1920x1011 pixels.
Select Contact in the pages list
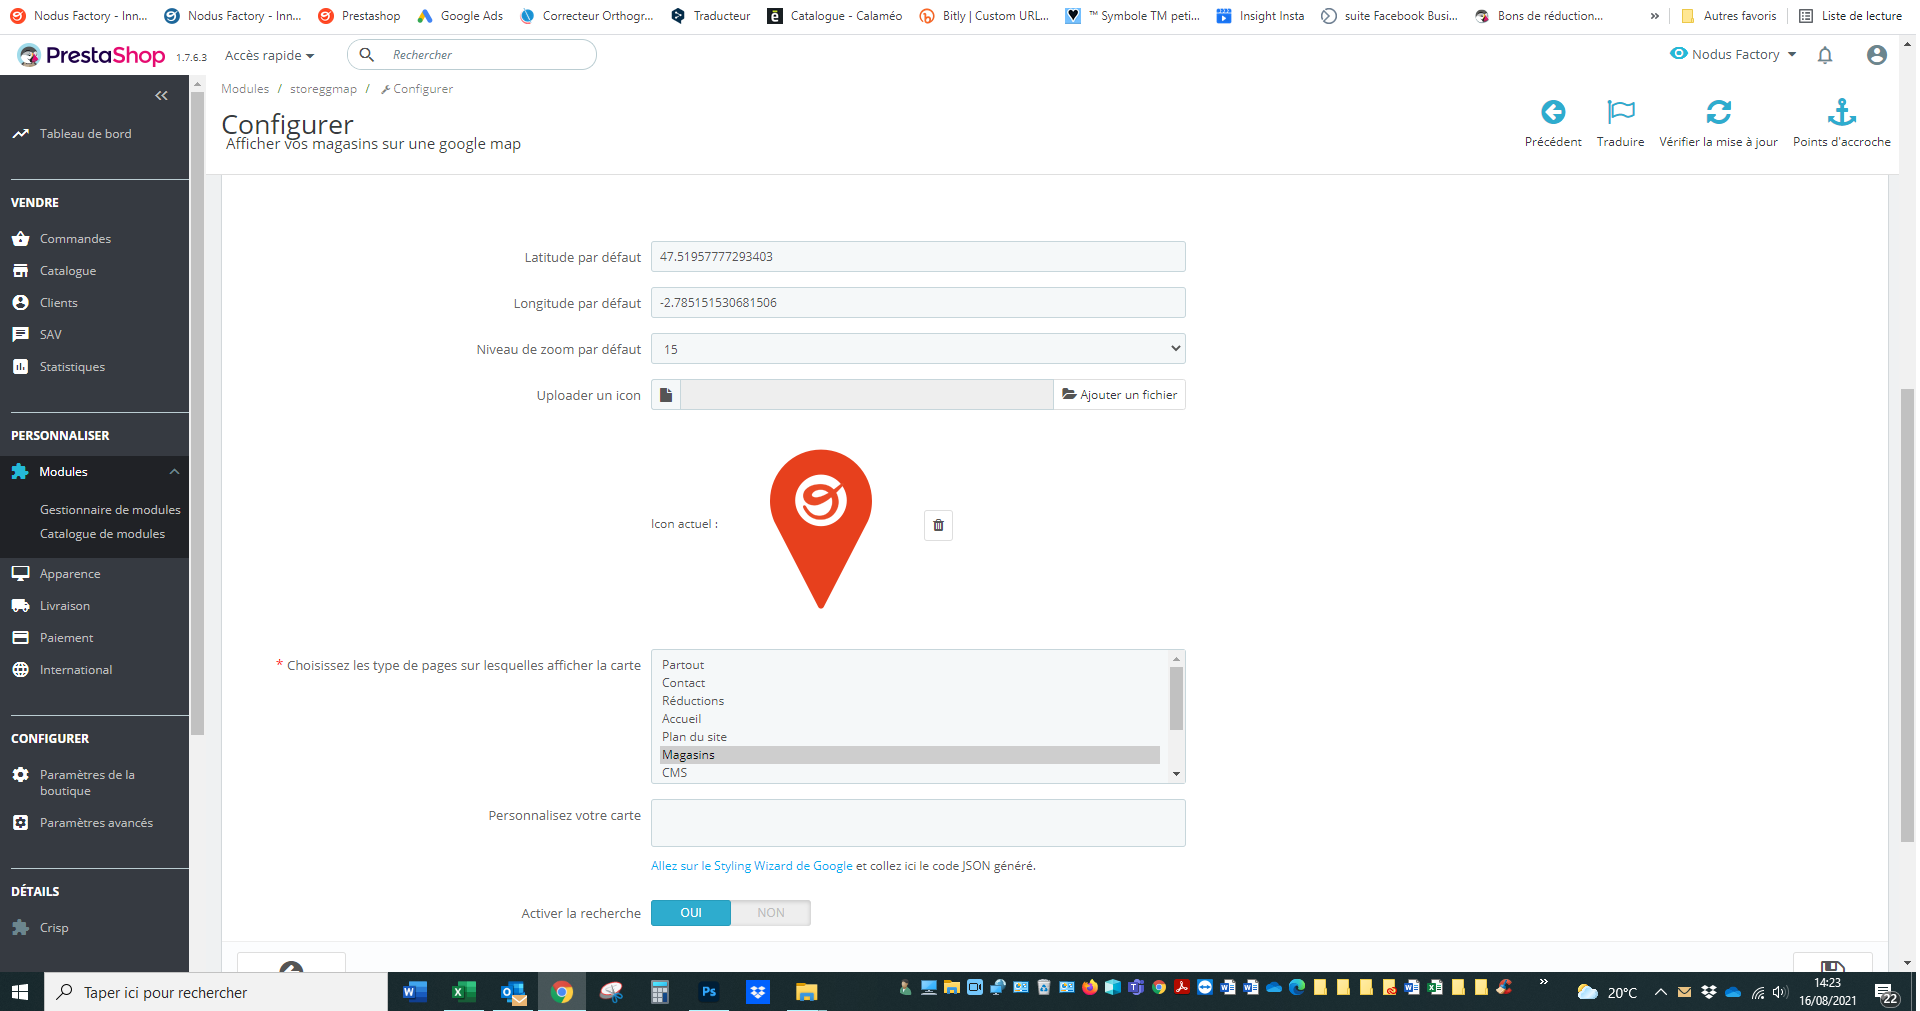click(683, 683)
